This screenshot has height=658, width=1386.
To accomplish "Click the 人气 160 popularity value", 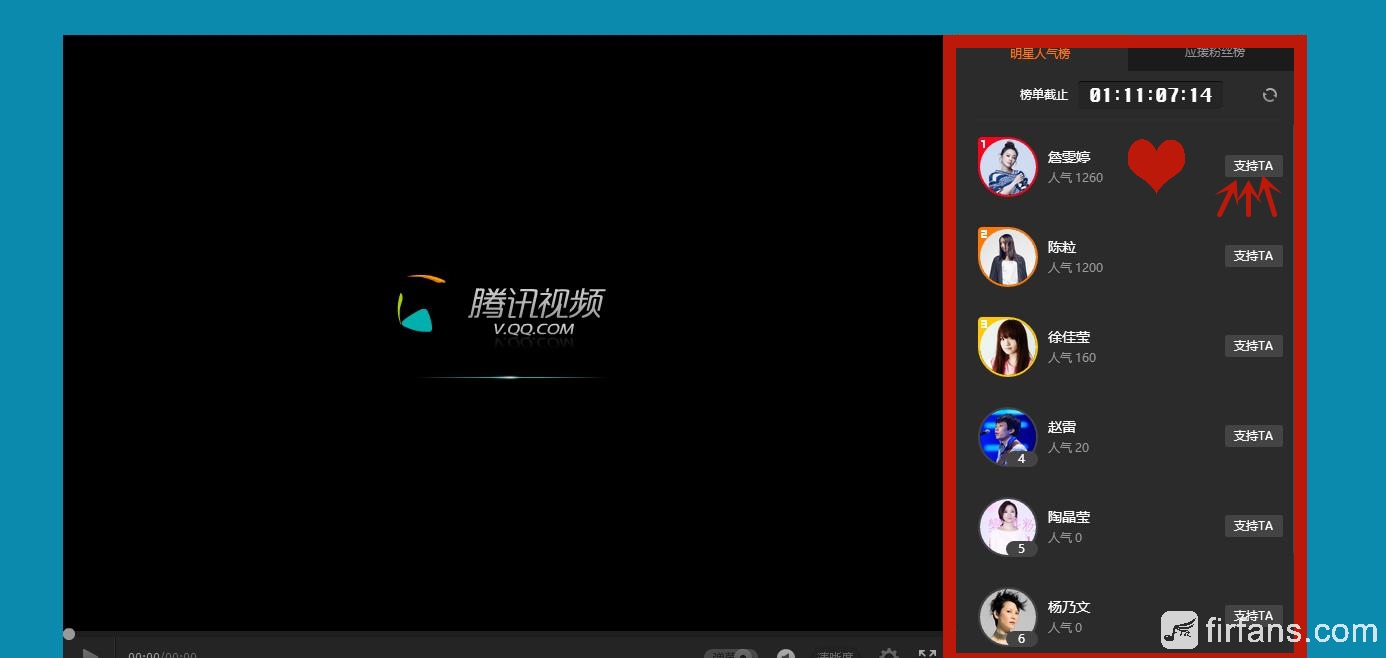I will pos(1072,358).
